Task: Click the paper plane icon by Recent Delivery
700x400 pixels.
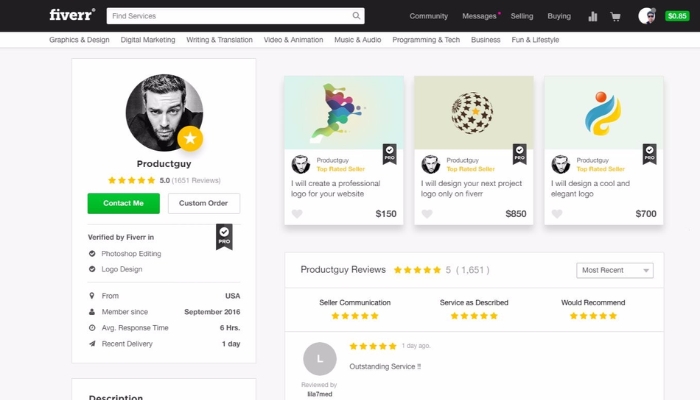Action: (x=92, y=344)
